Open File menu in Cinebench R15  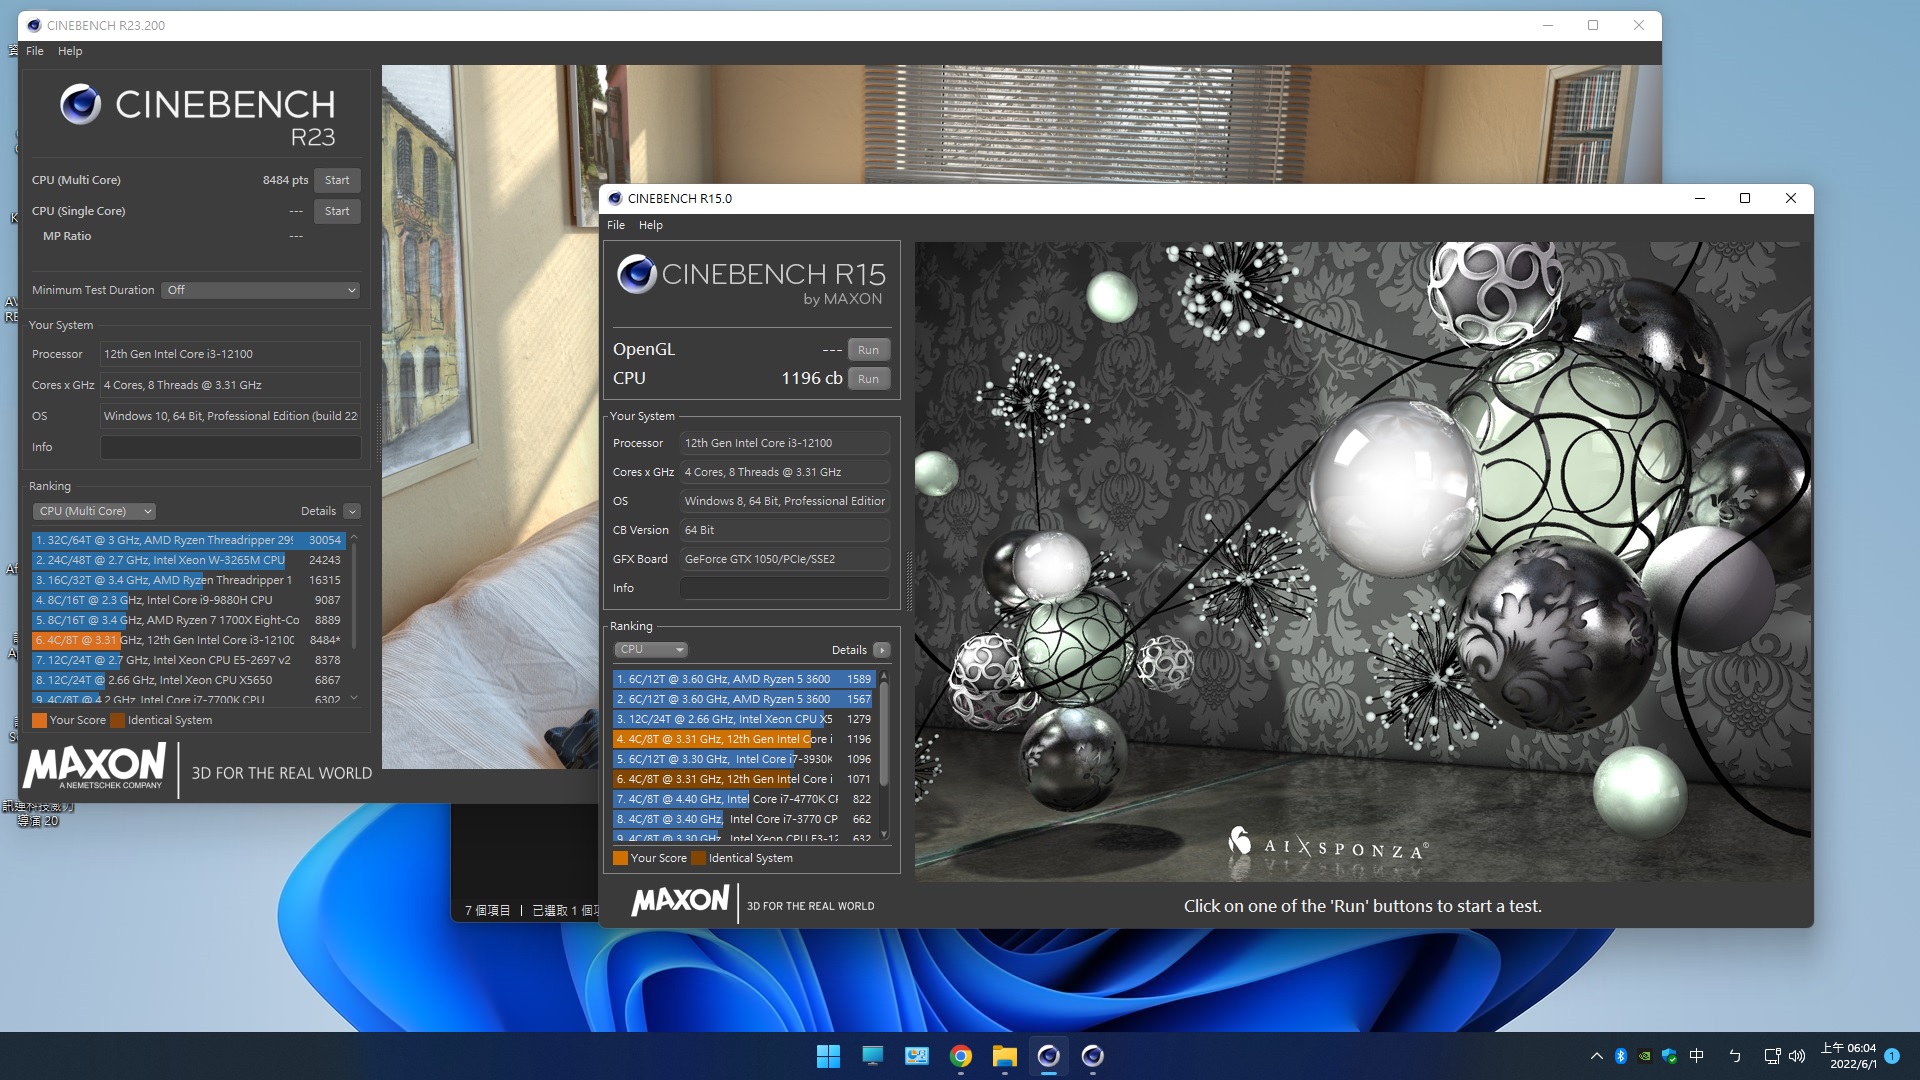[x=616, y=225]
